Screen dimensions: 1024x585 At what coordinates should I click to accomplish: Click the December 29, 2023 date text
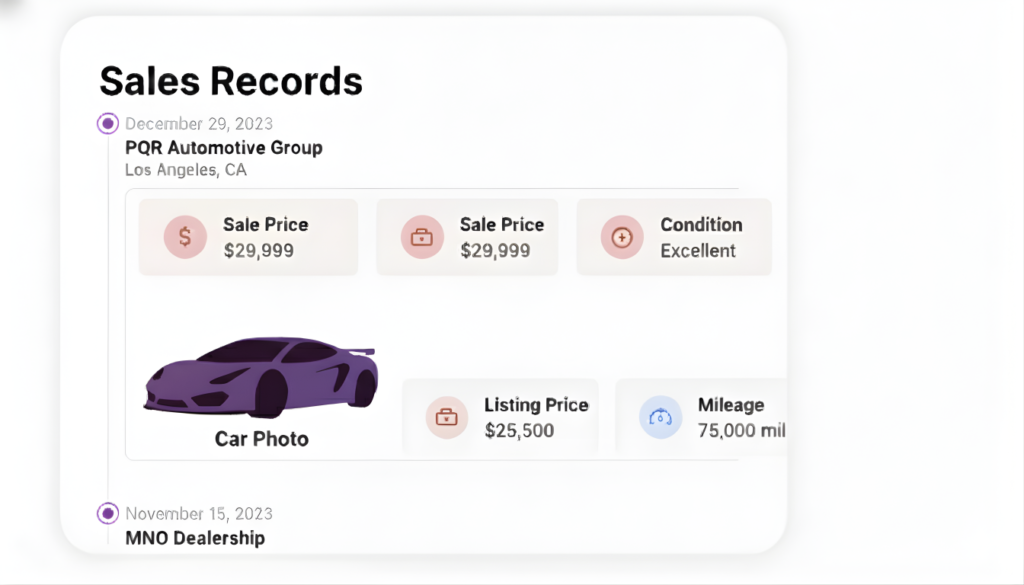point(199,124)
